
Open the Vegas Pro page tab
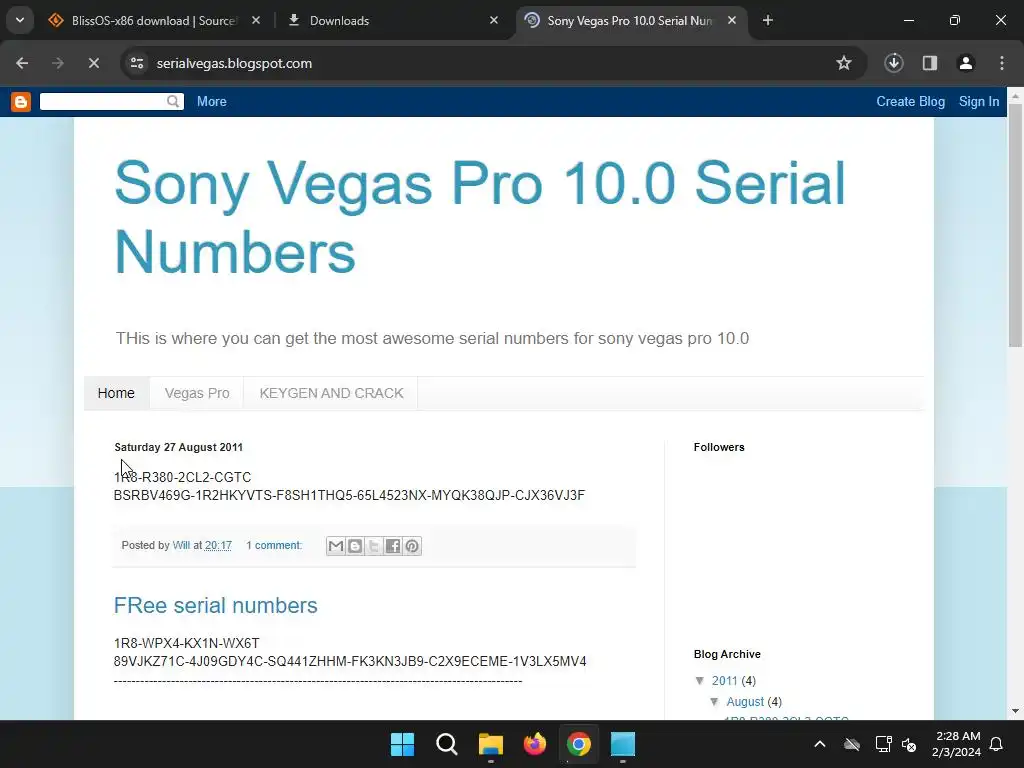pyautogui.click(x=197, y=393)
